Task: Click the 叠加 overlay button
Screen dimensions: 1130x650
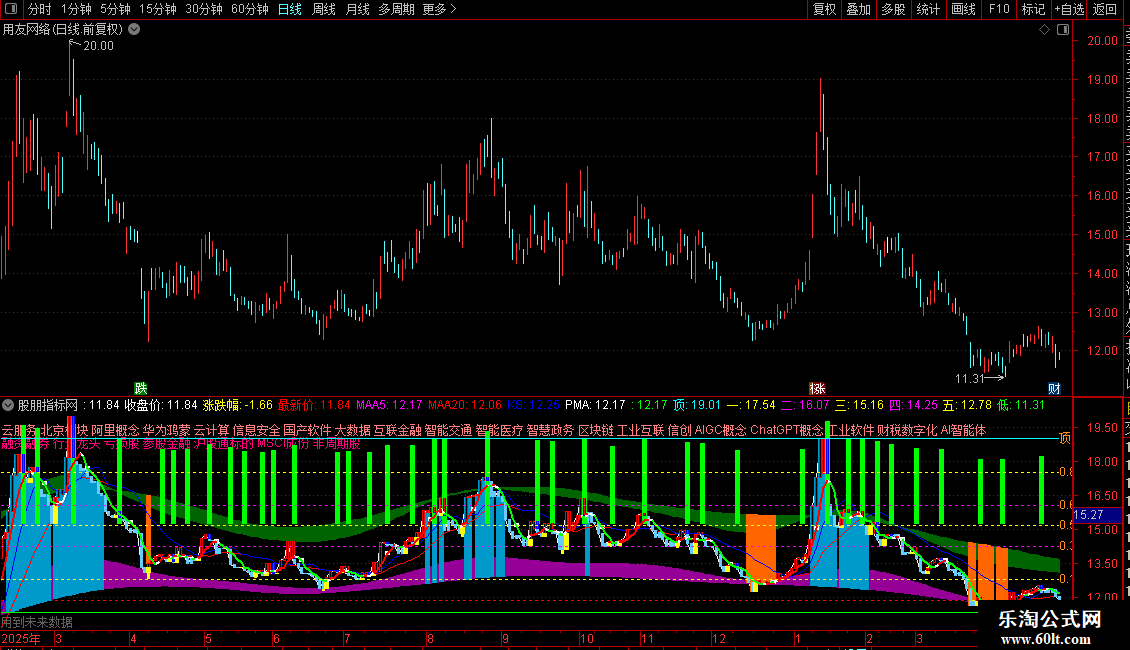Action: (x=858, y=9)
